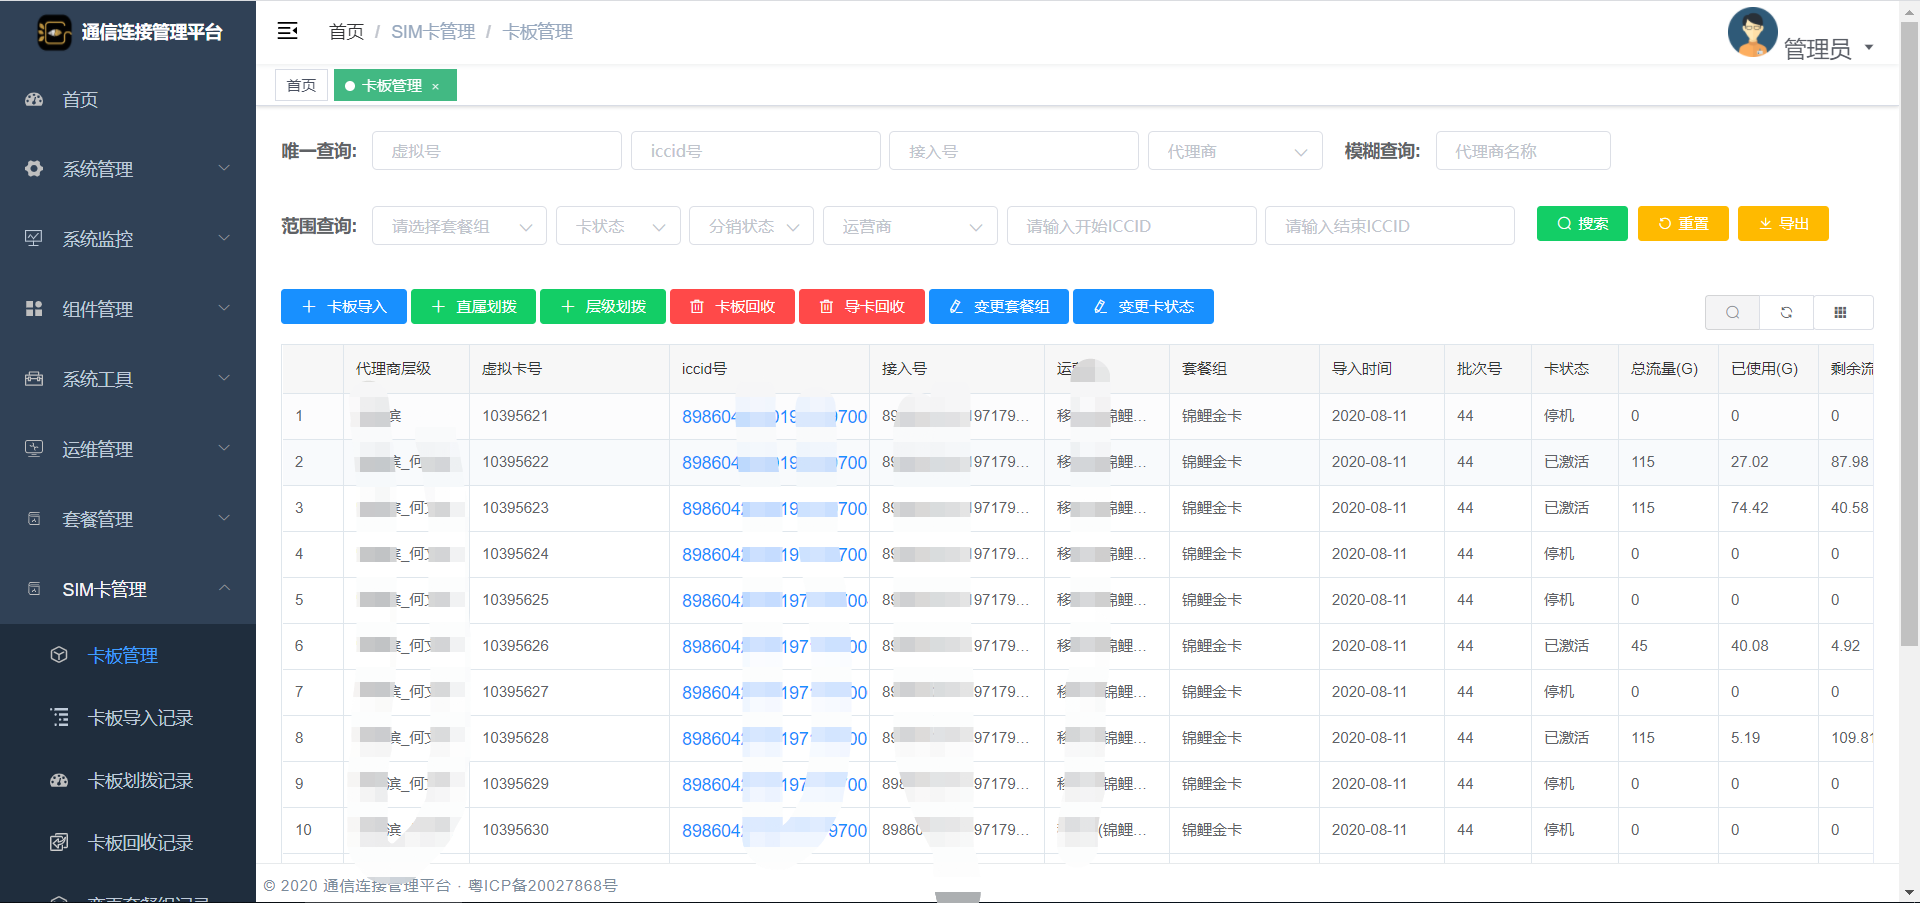Click the 层级划拨 button
Viewport: 1920px width, 903px height.
(x=603, y=306)
